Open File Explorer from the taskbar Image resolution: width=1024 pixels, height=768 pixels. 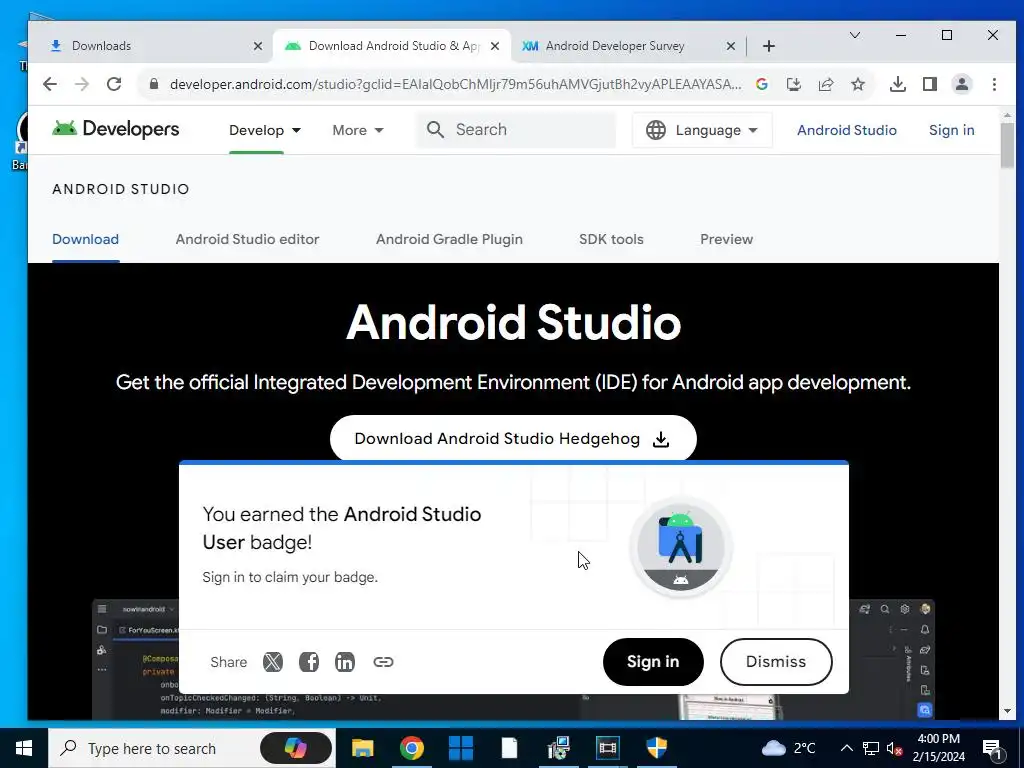362,748
